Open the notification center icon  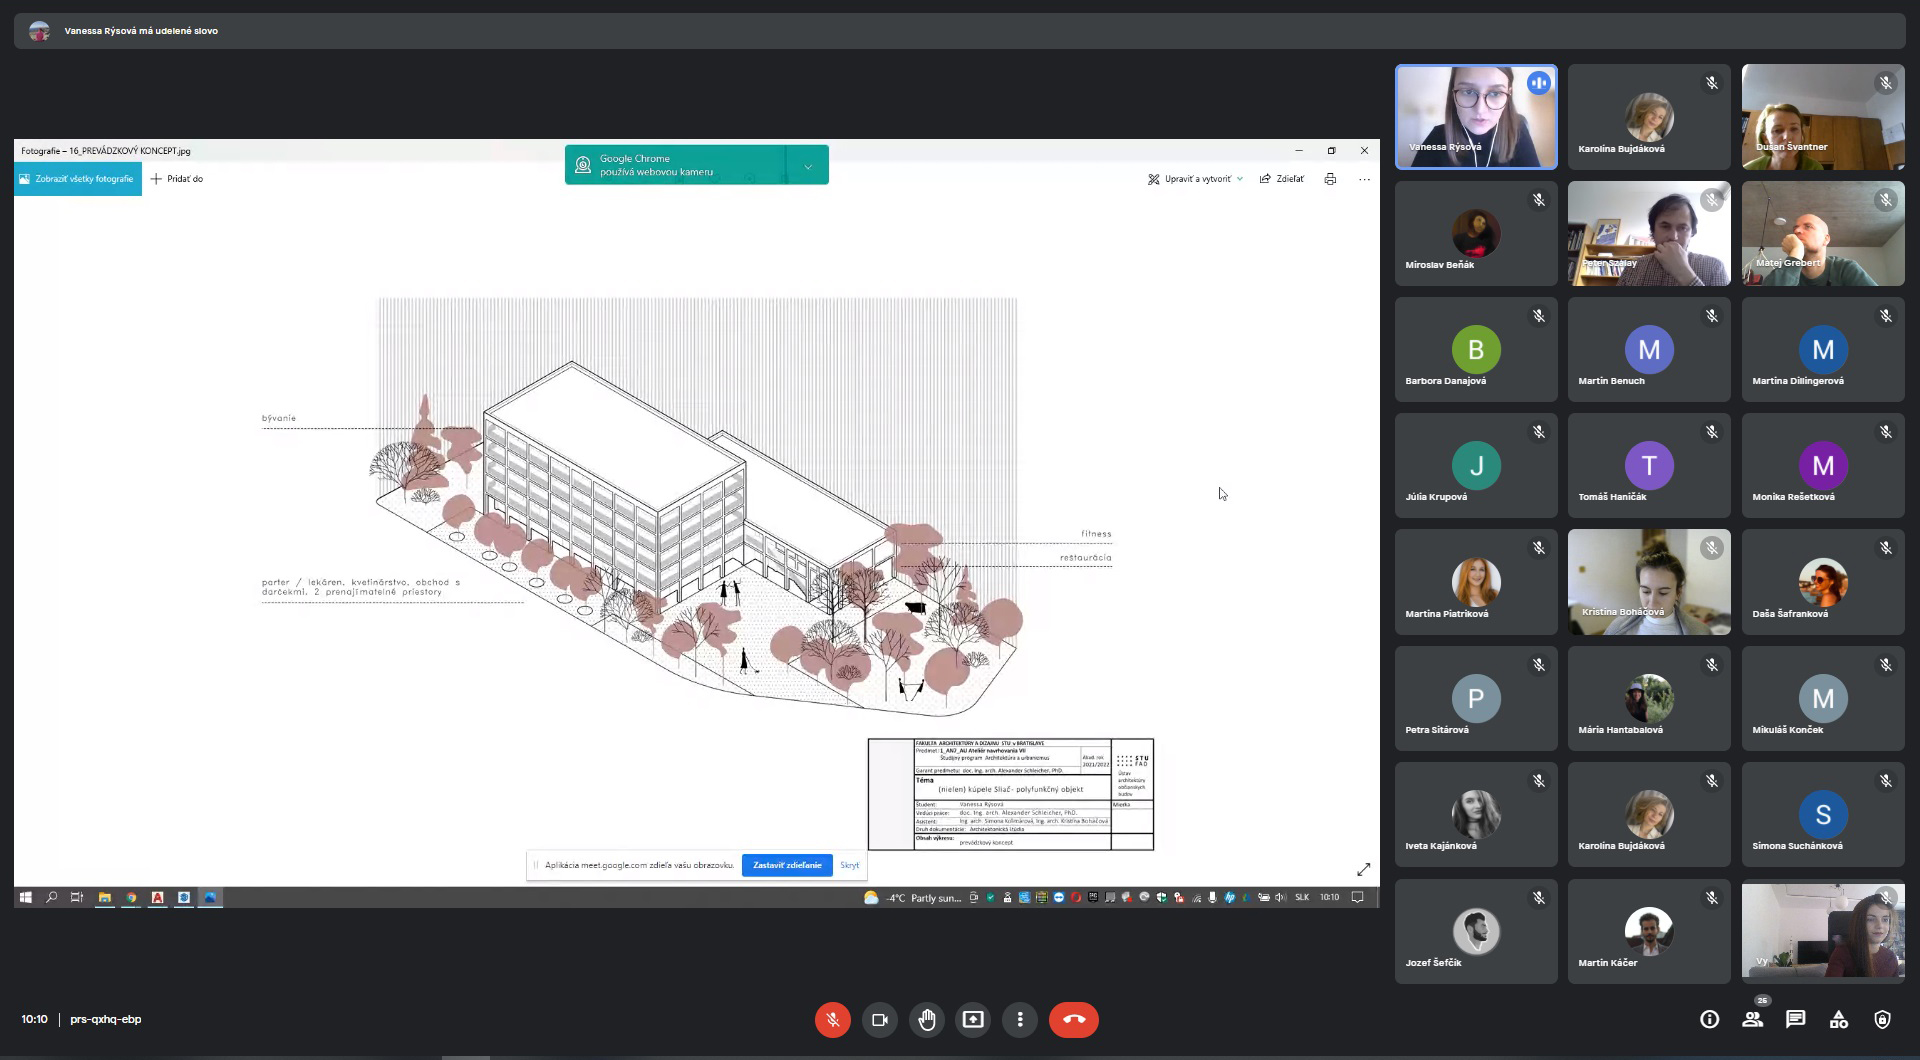coord(1357,898)
